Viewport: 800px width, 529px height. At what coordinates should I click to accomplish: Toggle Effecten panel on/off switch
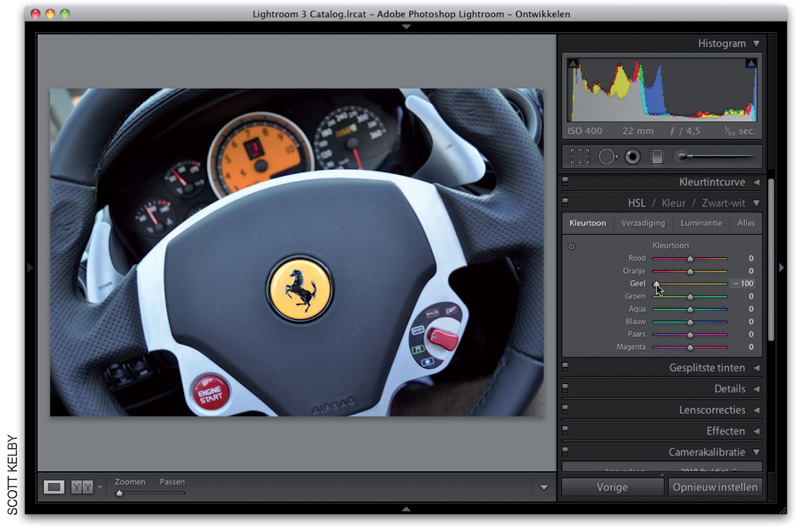(565, 430)
